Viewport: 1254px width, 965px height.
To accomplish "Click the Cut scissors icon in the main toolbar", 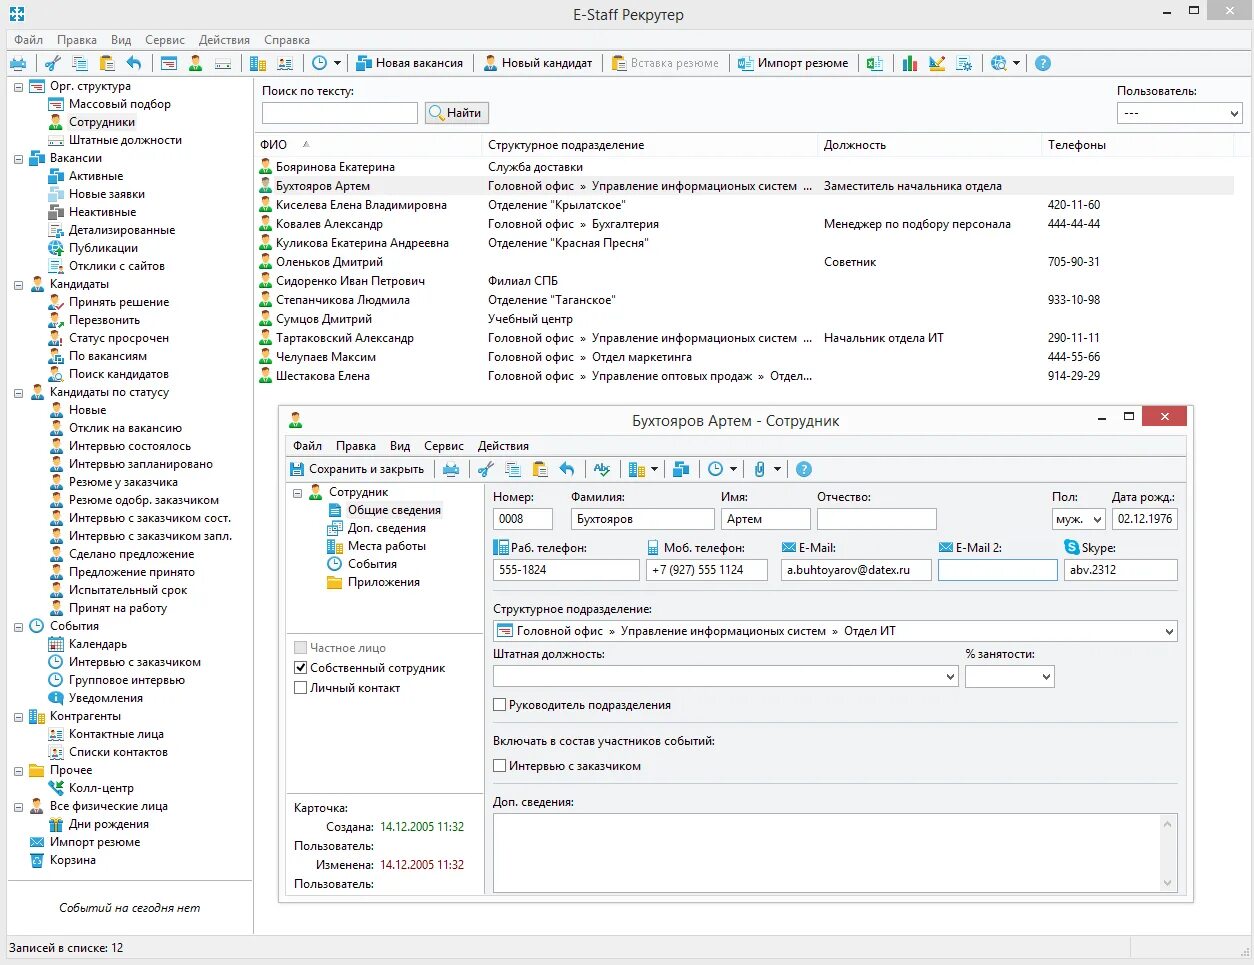I will [x=52, y=63].
